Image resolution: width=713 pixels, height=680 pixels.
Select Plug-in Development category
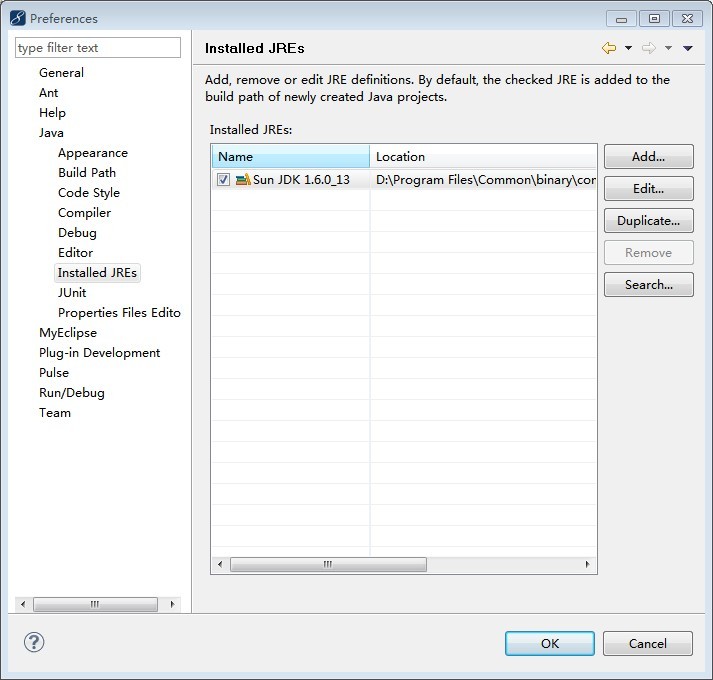coord(100,353)
